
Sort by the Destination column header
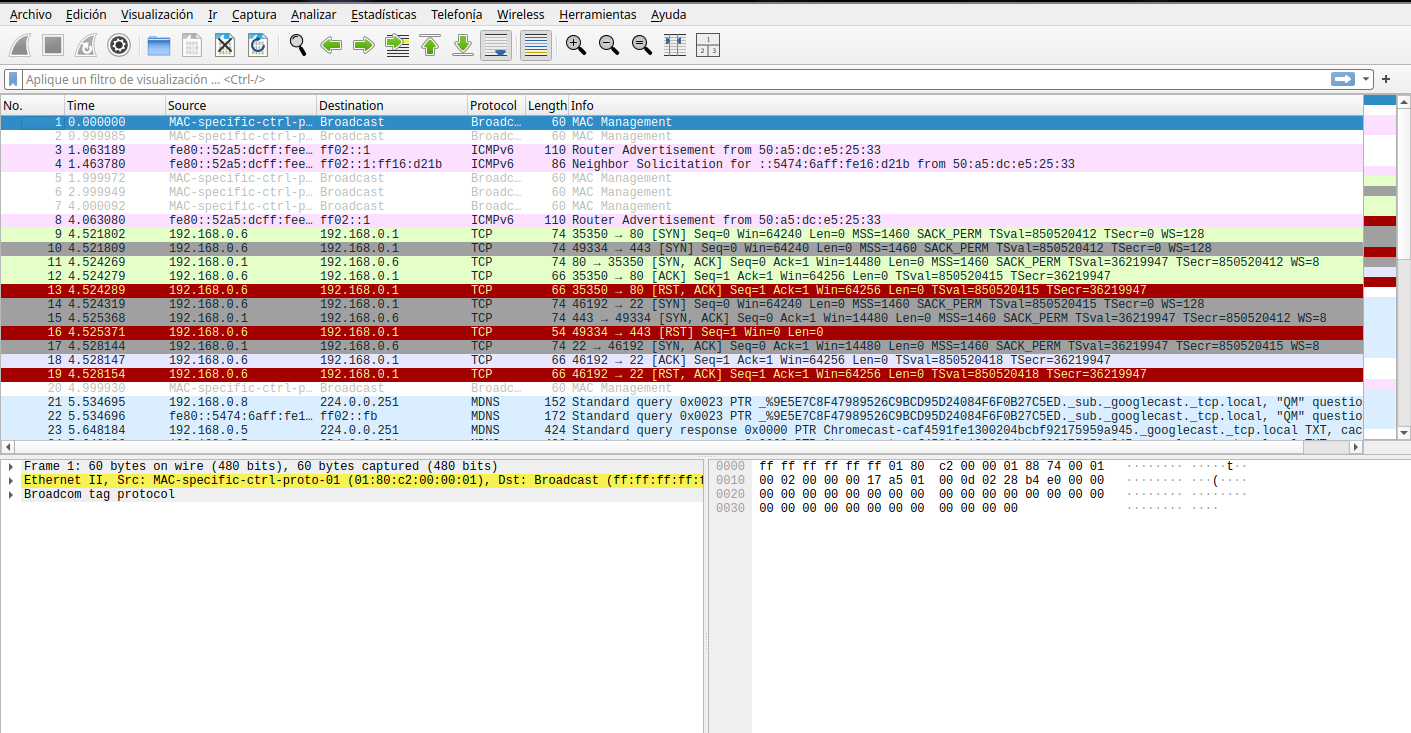(x=392, y=105)
